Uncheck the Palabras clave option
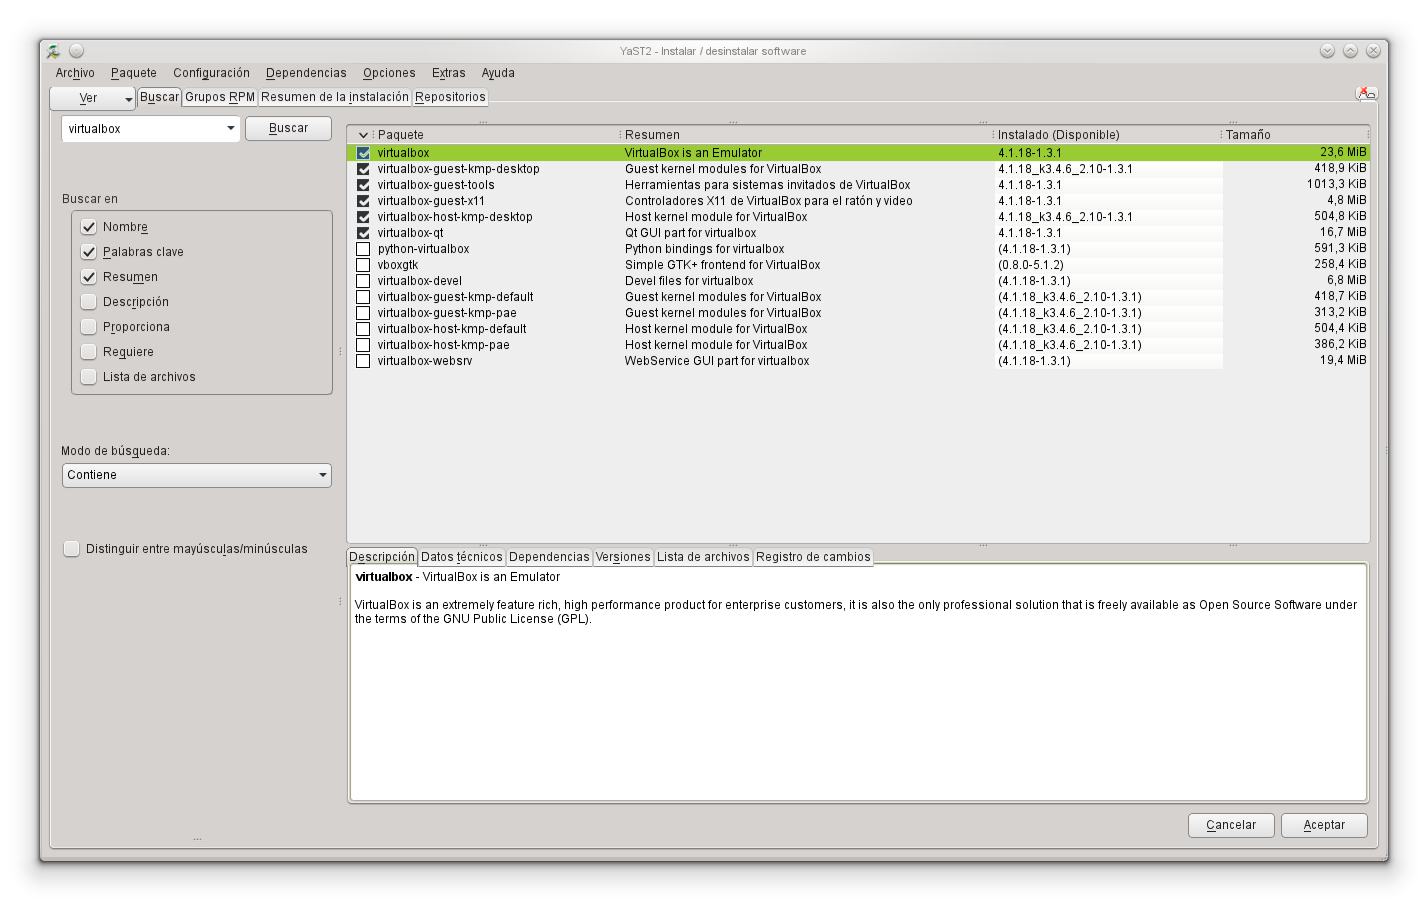The height and width of the screenshot is (901, 1428). coord(89,252)
